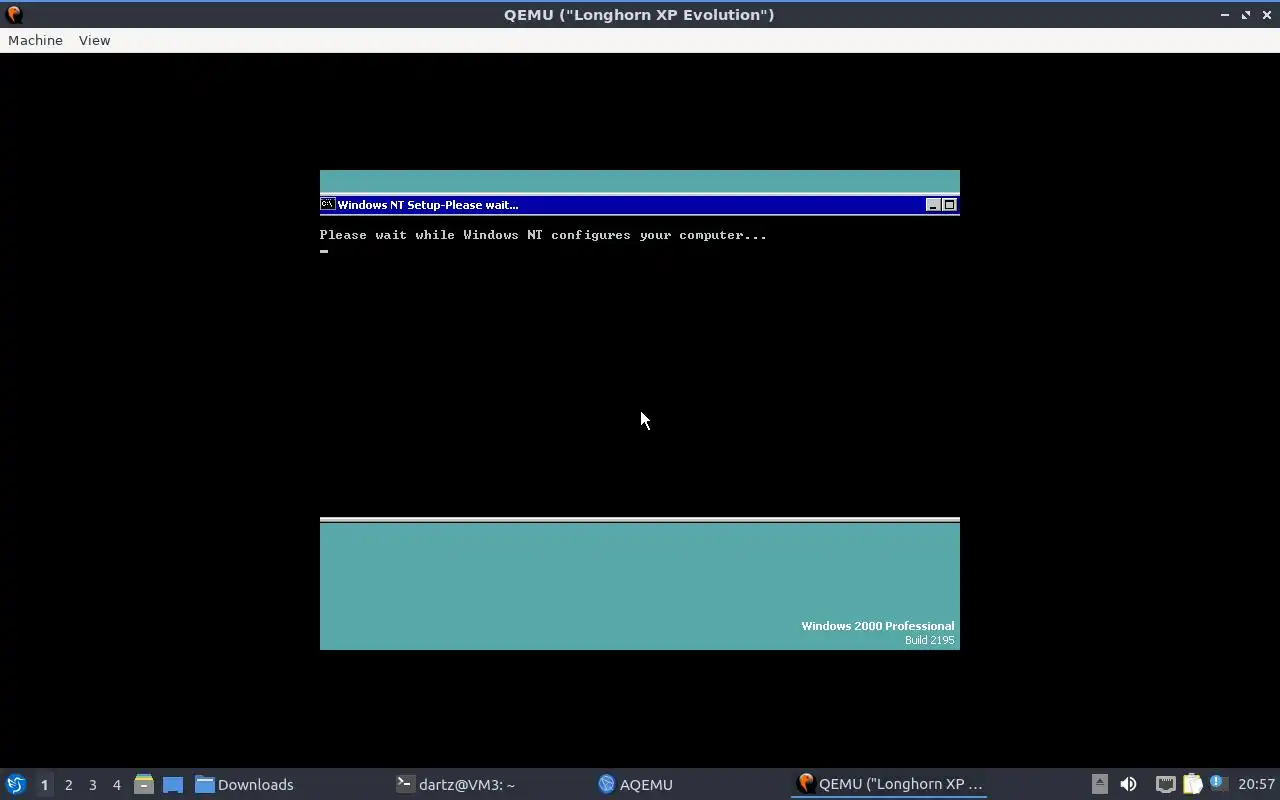Click the Build 2195 text
This screenshot has width=1280, height=800.
929,640
